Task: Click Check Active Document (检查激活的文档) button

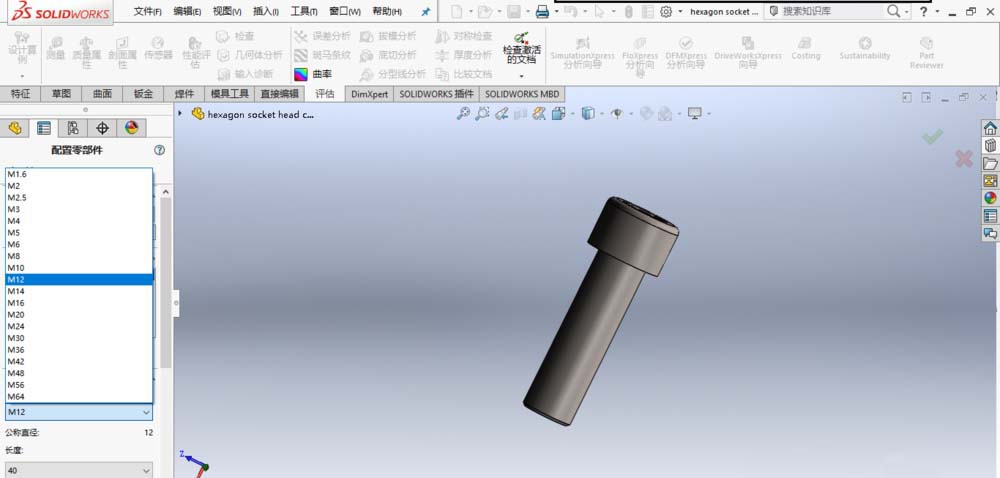Action: [521, 50]
